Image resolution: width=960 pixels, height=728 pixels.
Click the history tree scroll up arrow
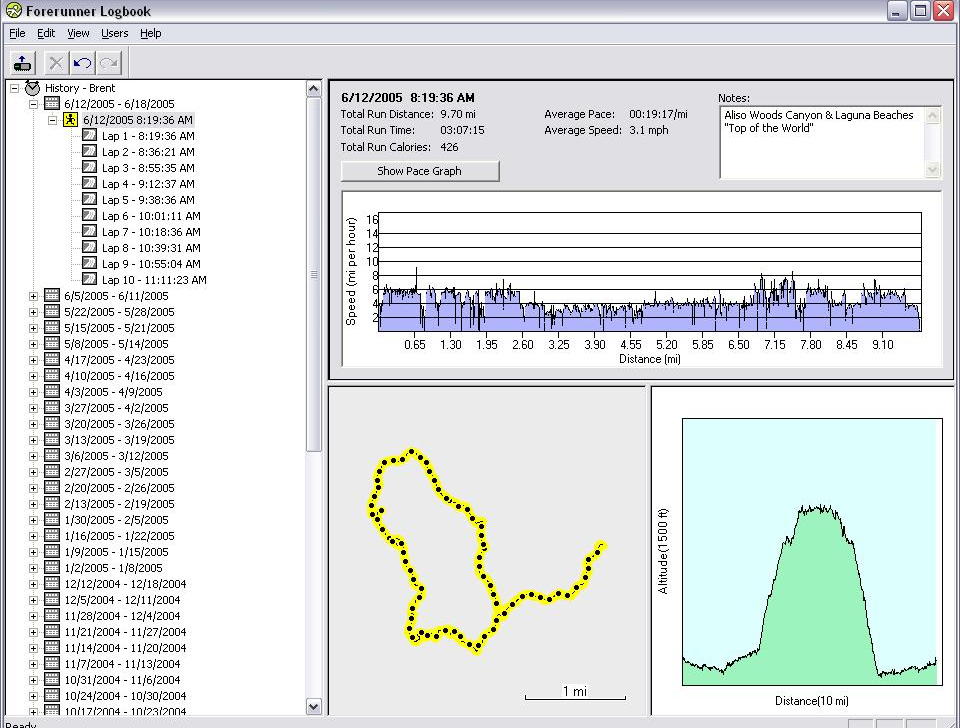[313, 89]
